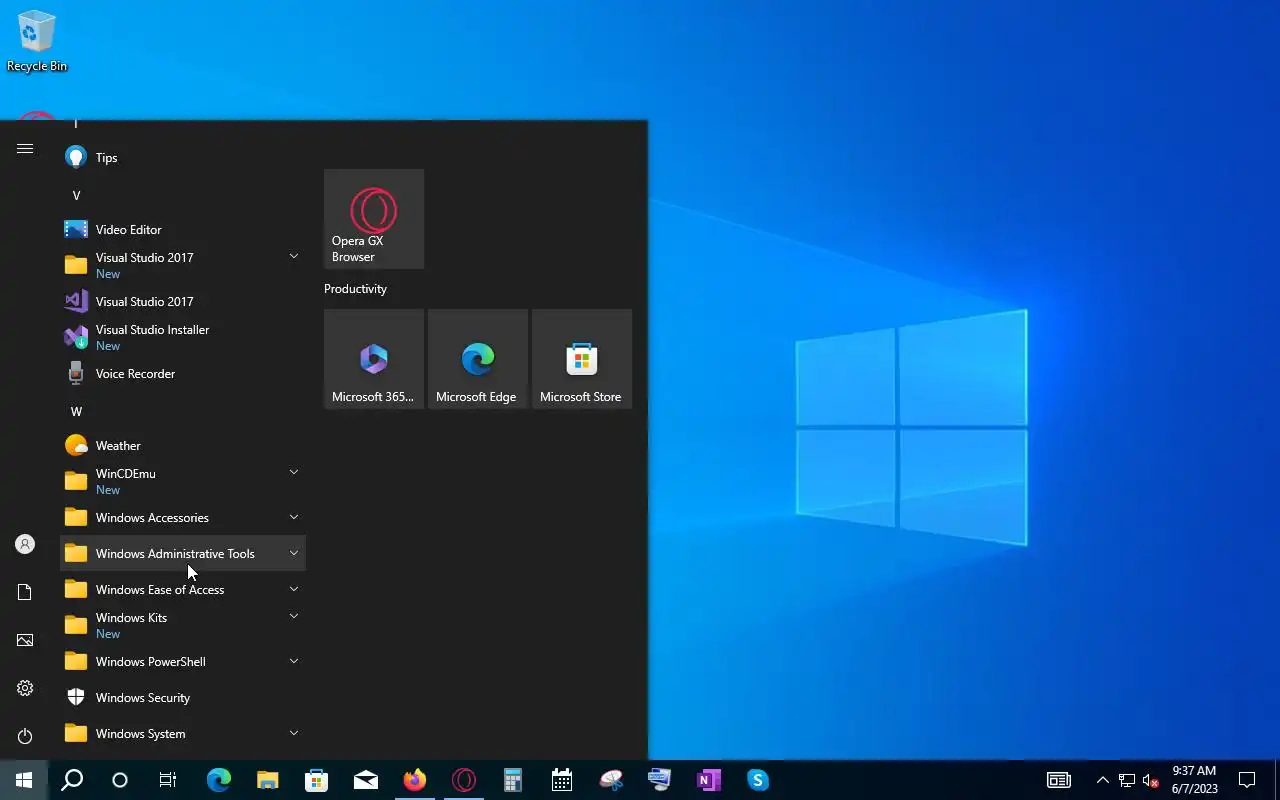
Task: Open the Microsoft Edge tile
Action: pos(478,359)
